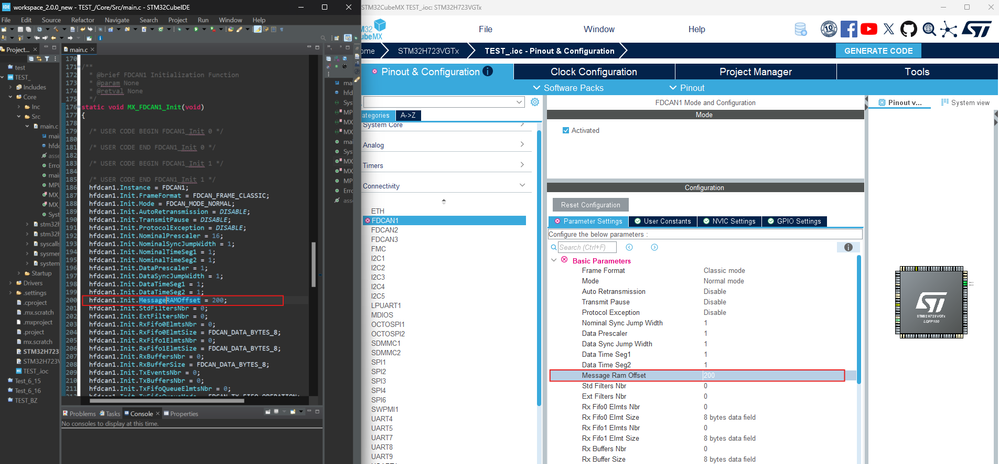Open the User Constants tab
Screen dimensions: 999x464
(x=661, y=221)
